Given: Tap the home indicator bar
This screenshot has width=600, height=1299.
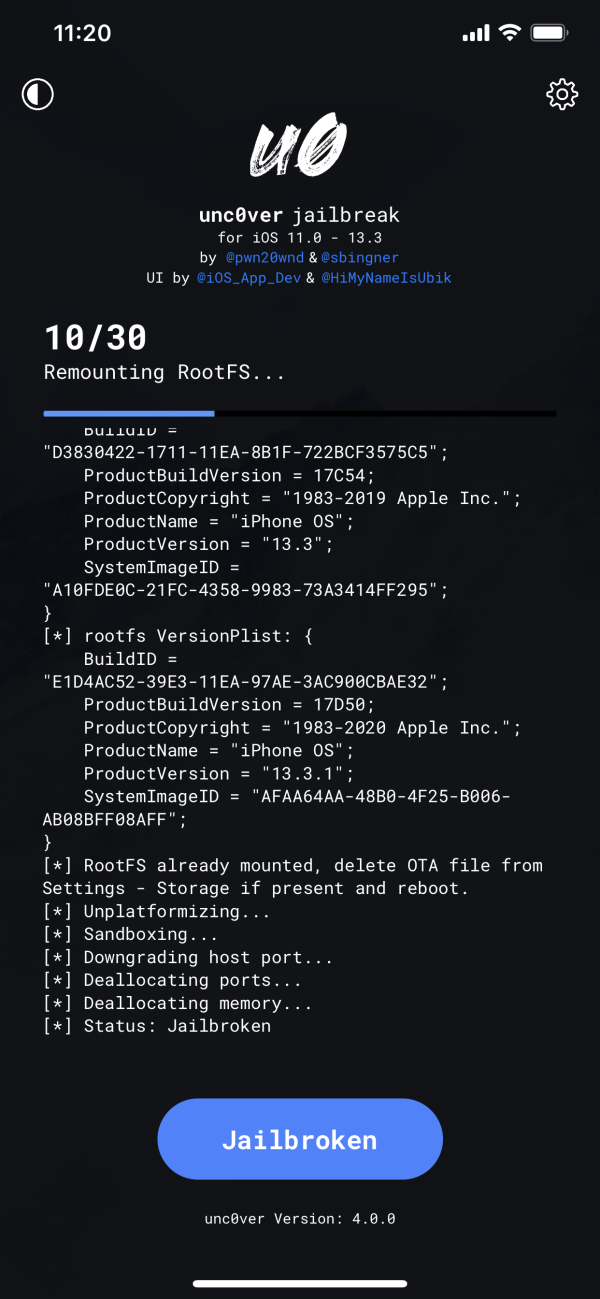Looking at the screenshot, I should 299,1283.
